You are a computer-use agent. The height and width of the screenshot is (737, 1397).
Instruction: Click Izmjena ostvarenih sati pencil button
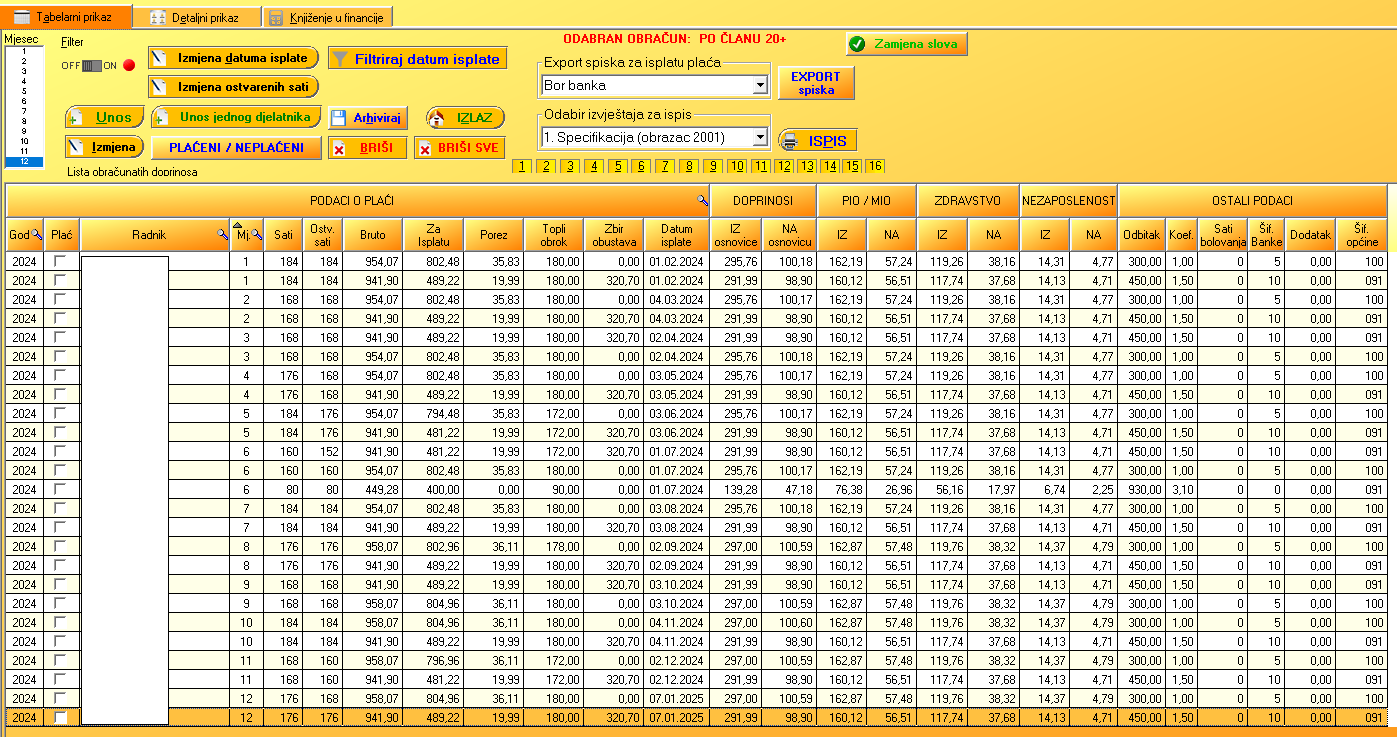coord(233,87)
